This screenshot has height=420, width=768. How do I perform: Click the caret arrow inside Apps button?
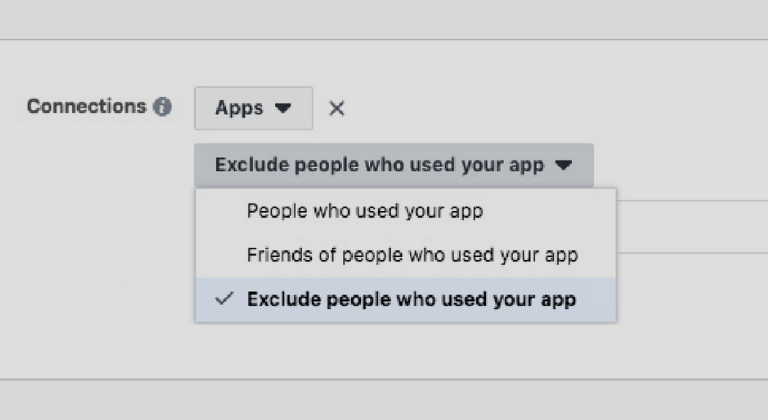pyautogui.click(x=283, y=108)
